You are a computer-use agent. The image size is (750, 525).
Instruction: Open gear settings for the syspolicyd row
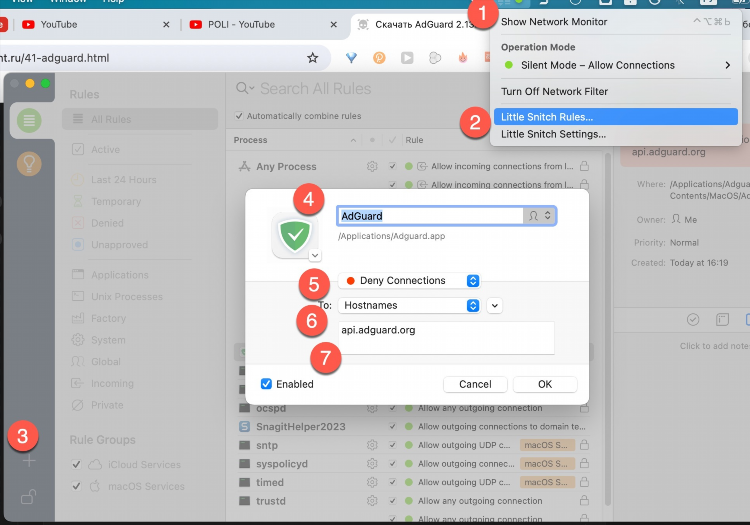click(x=372, y=464)
